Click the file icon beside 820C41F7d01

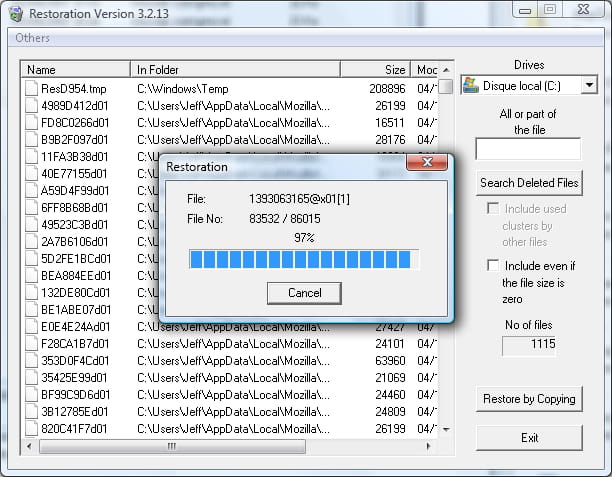pos(31,429)
